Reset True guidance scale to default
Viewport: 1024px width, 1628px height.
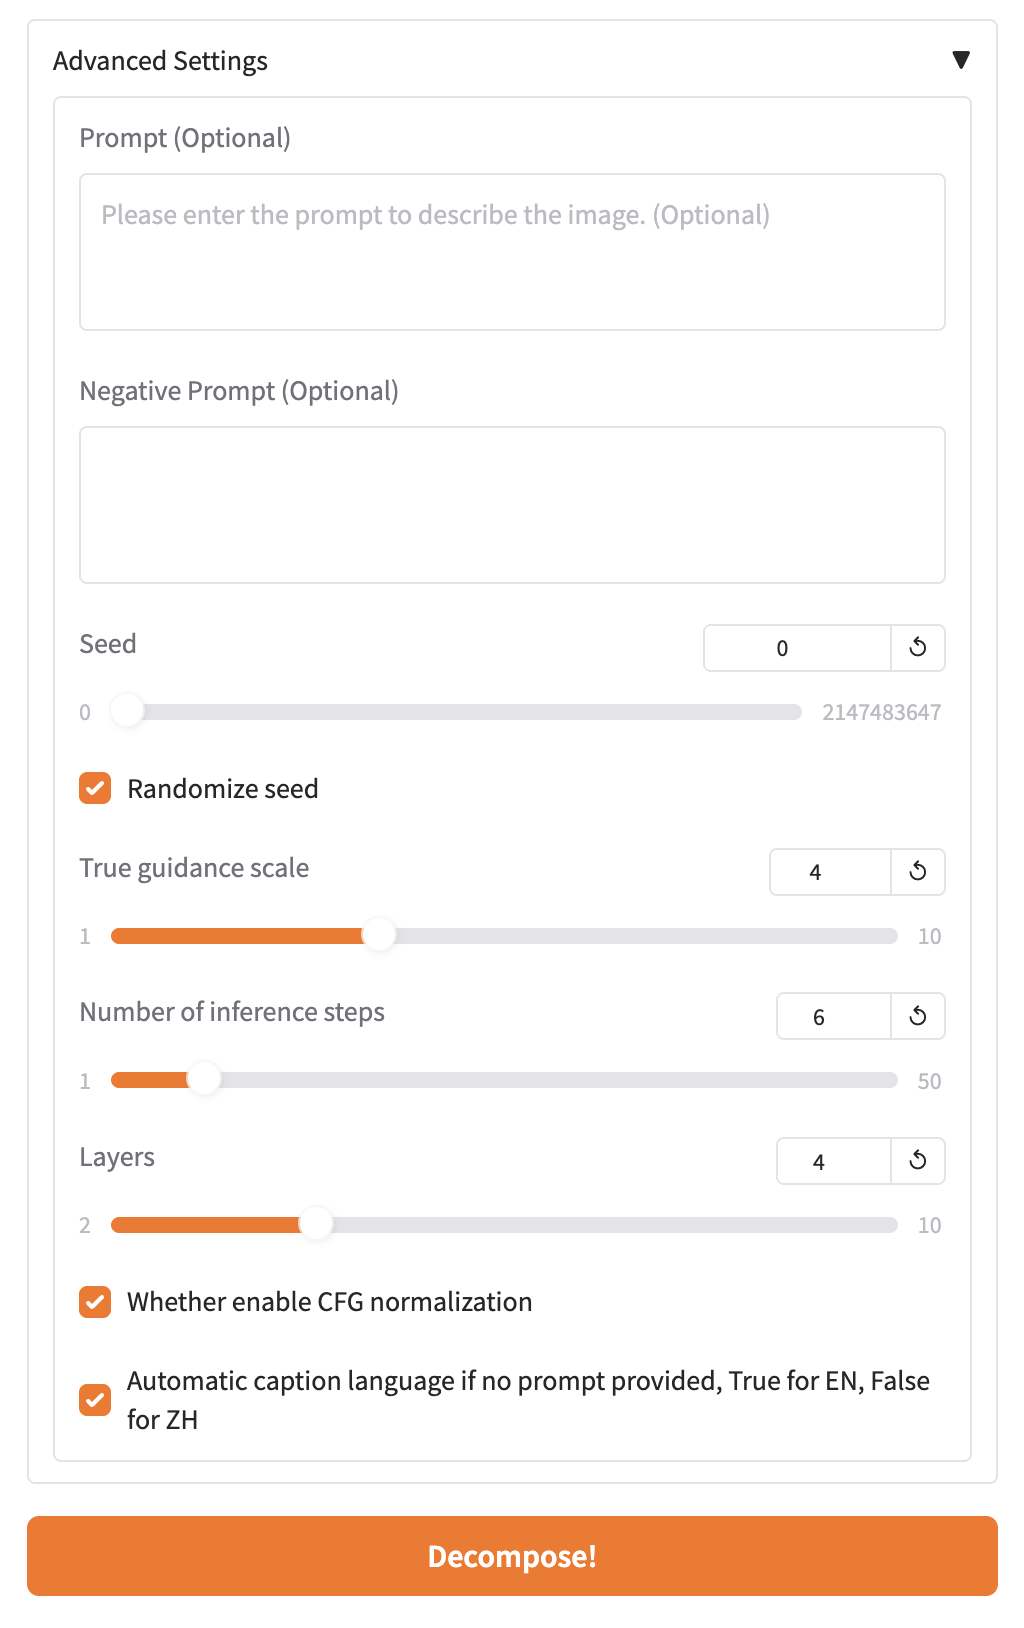917,872
